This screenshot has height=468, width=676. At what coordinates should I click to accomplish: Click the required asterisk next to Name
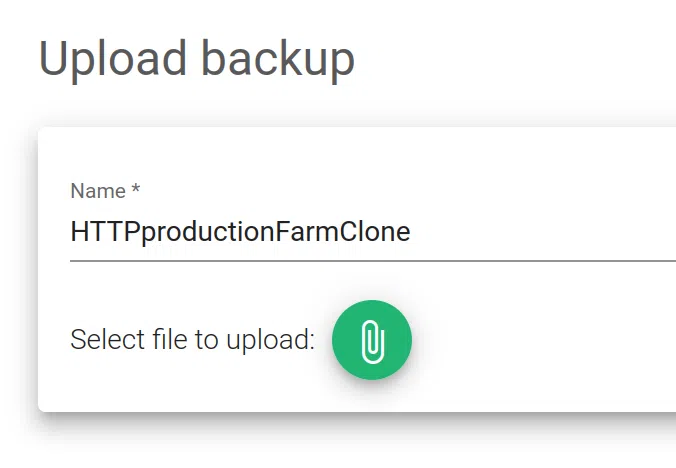coord(136,190)
